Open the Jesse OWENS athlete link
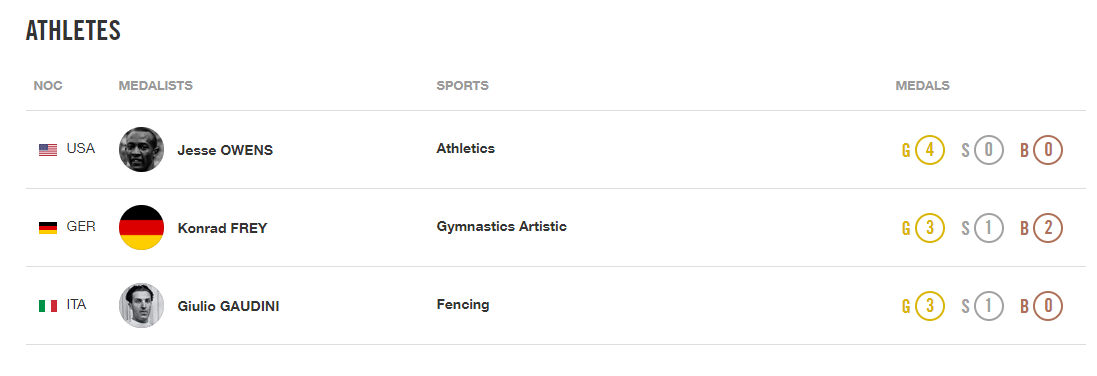 (225, 151)
